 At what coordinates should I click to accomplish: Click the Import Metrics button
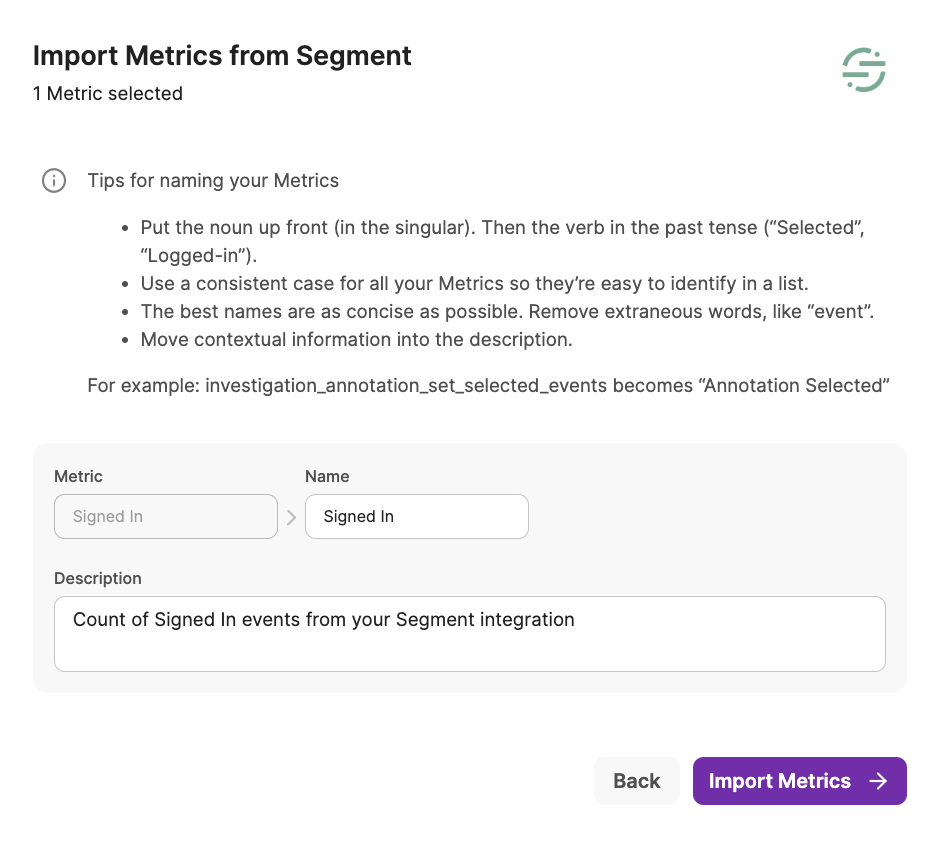point(800,781)
